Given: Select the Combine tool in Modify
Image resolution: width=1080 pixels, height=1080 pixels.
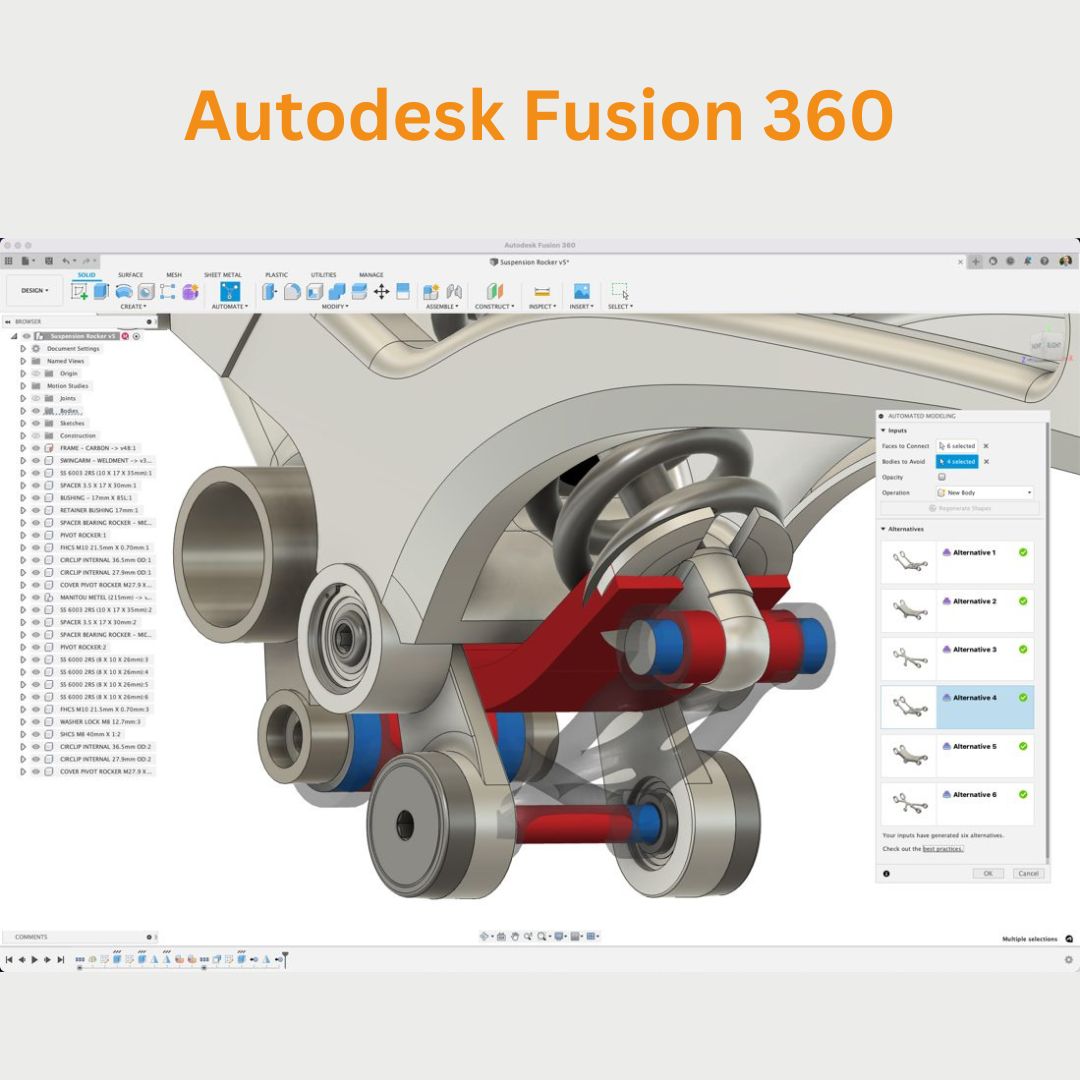Looking at the screenshot, I should 337,291.
